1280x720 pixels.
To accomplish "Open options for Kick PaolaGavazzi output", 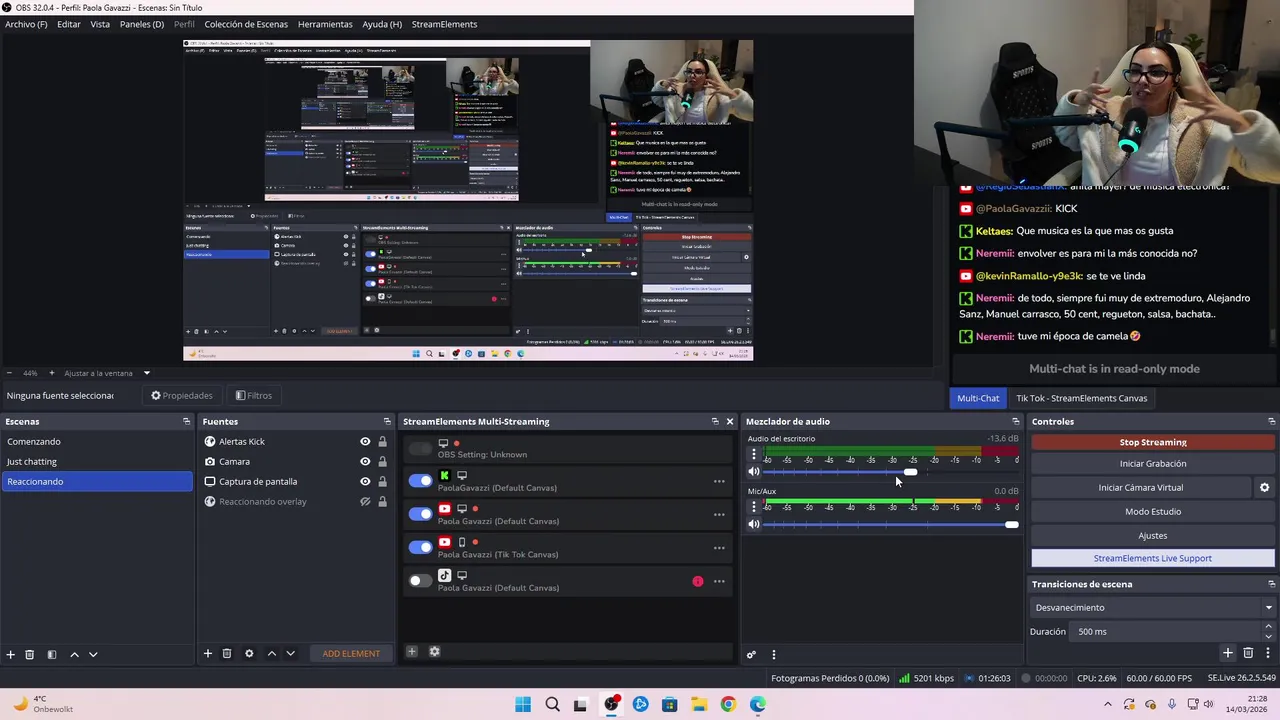I will click(719, 481).
